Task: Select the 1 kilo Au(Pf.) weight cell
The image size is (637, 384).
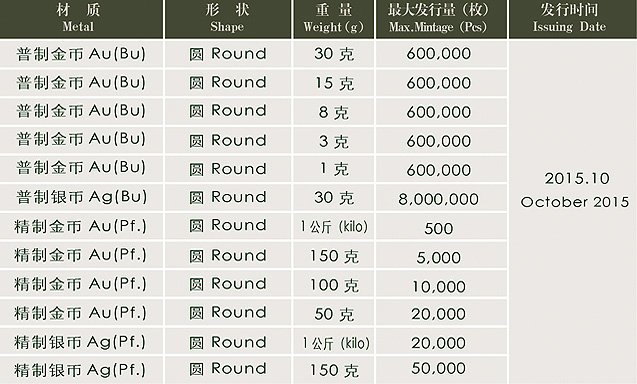Action: click(x=334, y=226)
